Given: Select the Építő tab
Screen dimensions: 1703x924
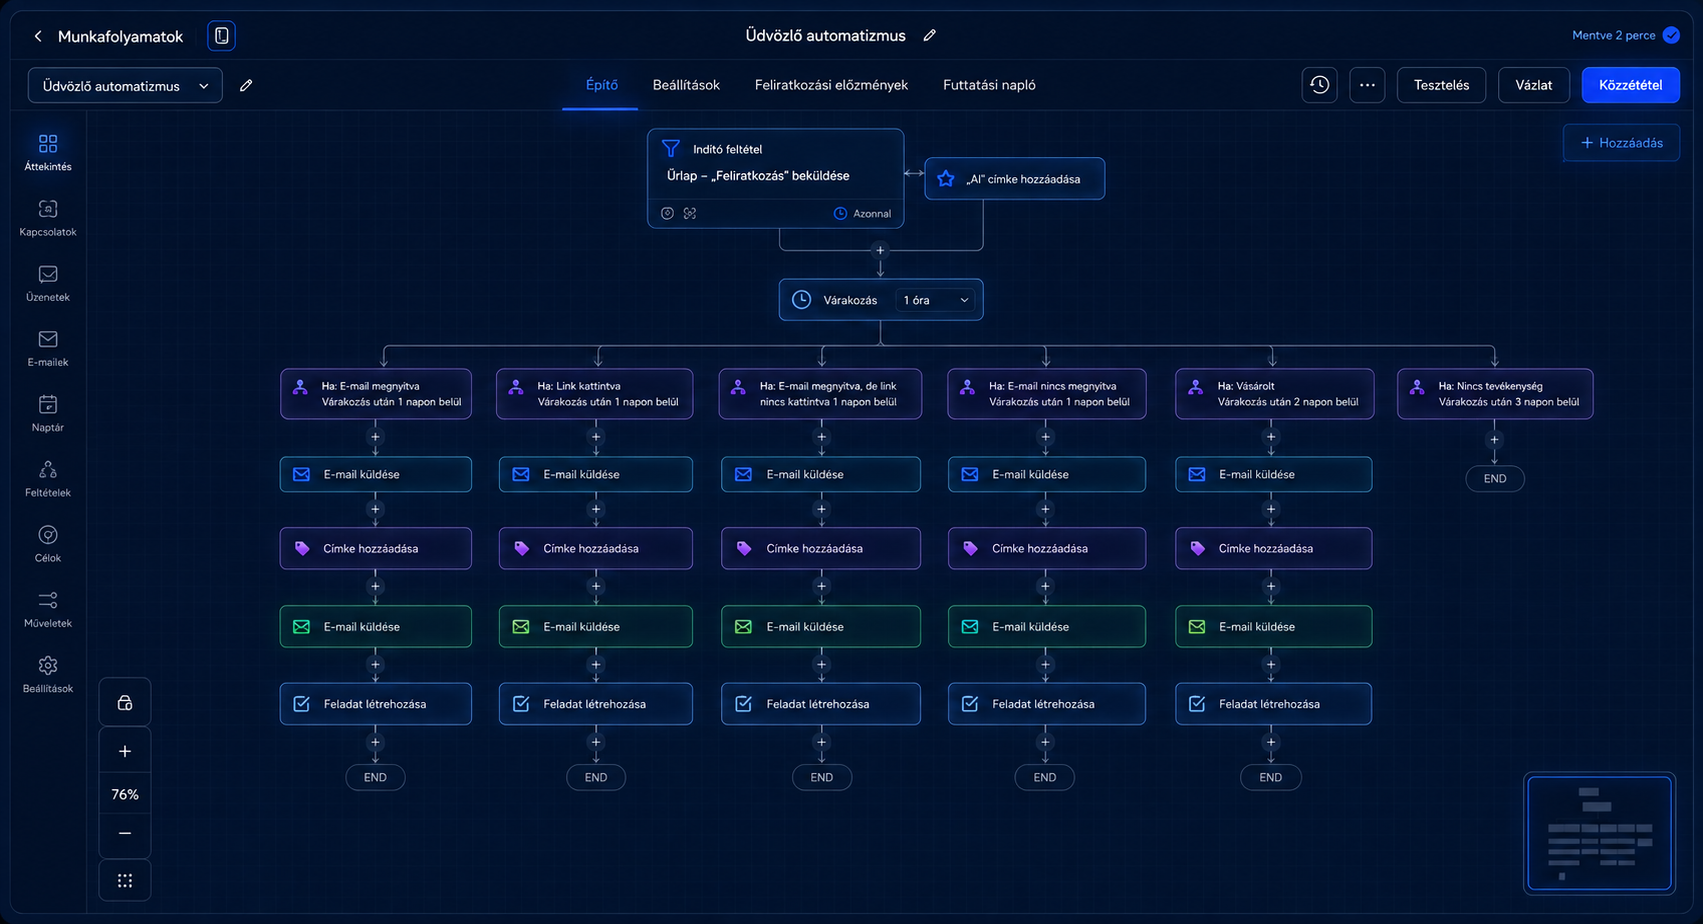Looking at the screenshot, I should [601, 85].
